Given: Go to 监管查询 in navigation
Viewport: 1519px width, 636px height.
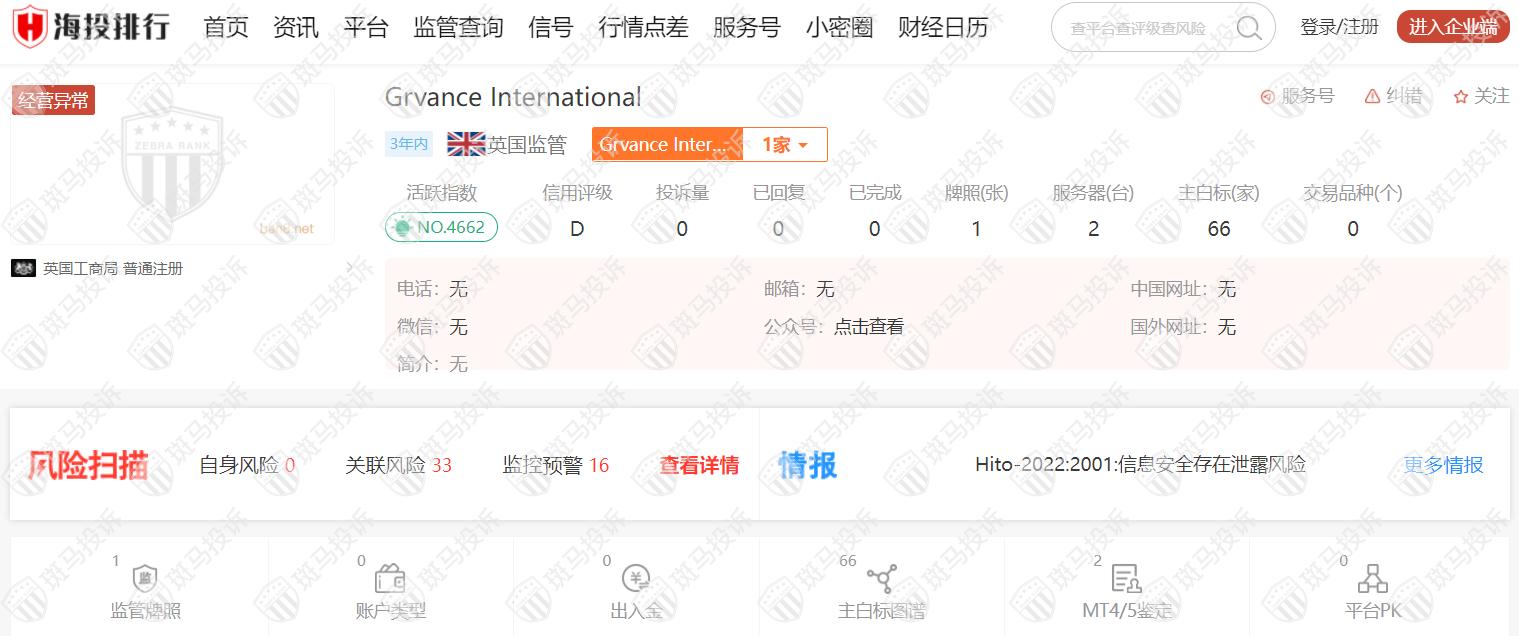Looking at the screenshot, I should click(458, 27).
